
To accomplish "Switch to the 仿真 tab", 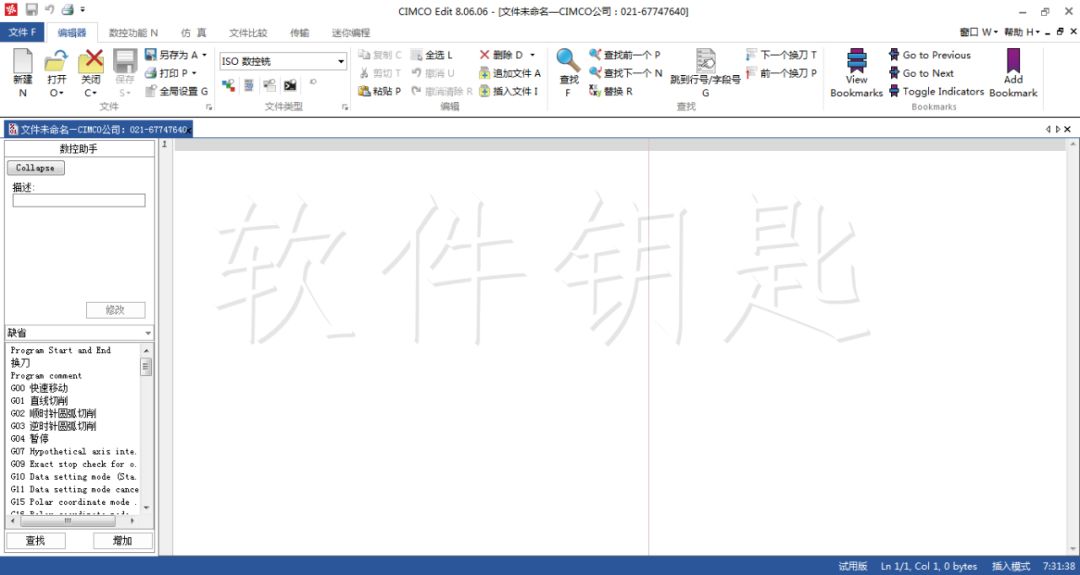I will [194, 32].
